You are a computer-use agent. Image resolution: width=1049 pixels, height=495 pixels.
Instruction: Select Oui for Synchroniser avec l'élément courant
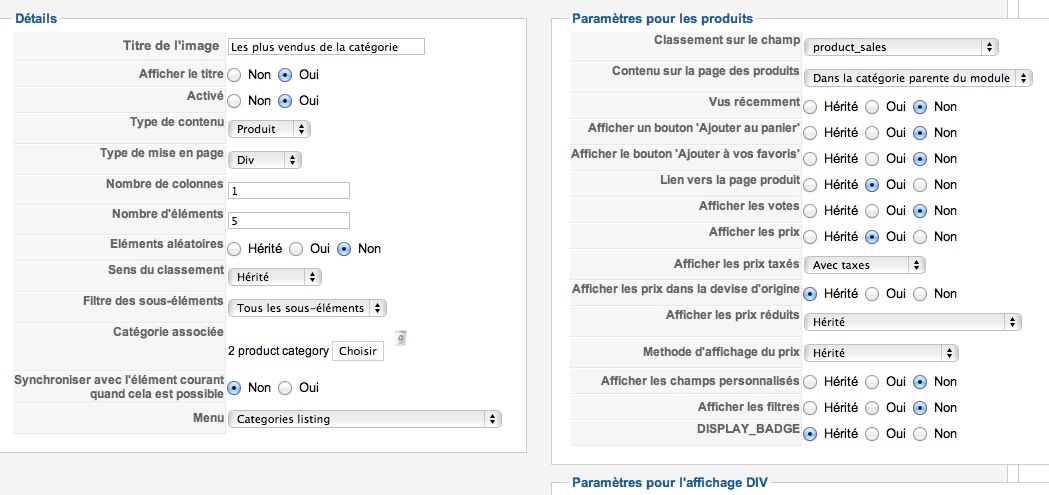(x=285, y=388)
